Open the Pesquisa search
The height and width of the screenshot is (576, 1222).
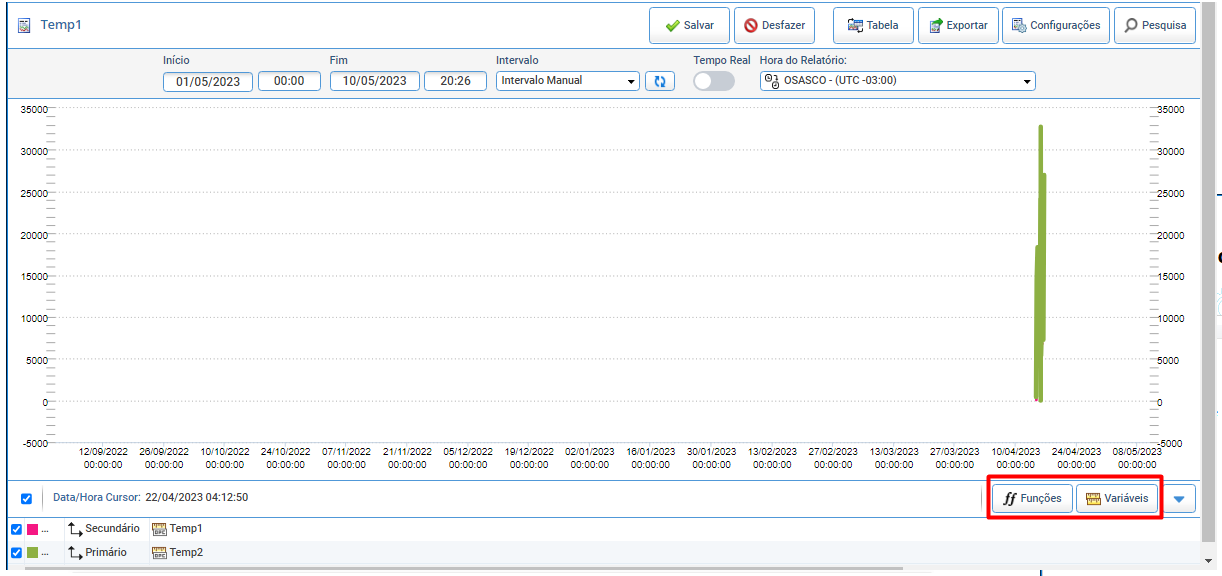point(1155,26)
